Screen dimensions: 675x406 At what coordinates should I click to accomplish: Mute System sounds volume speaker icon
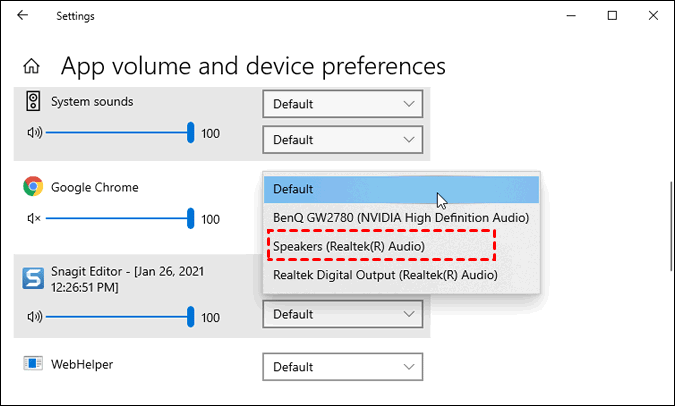(34, 133)
